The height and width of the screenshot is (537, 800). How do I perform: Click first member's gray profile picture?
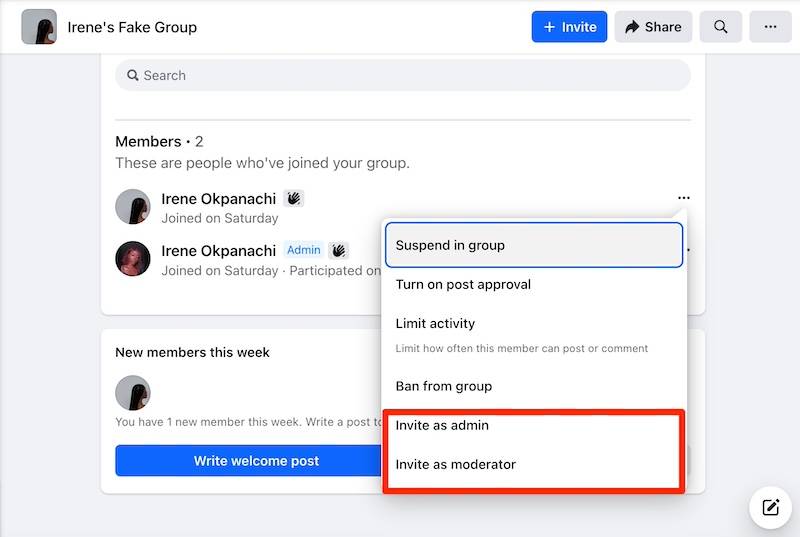coord(133,207)
